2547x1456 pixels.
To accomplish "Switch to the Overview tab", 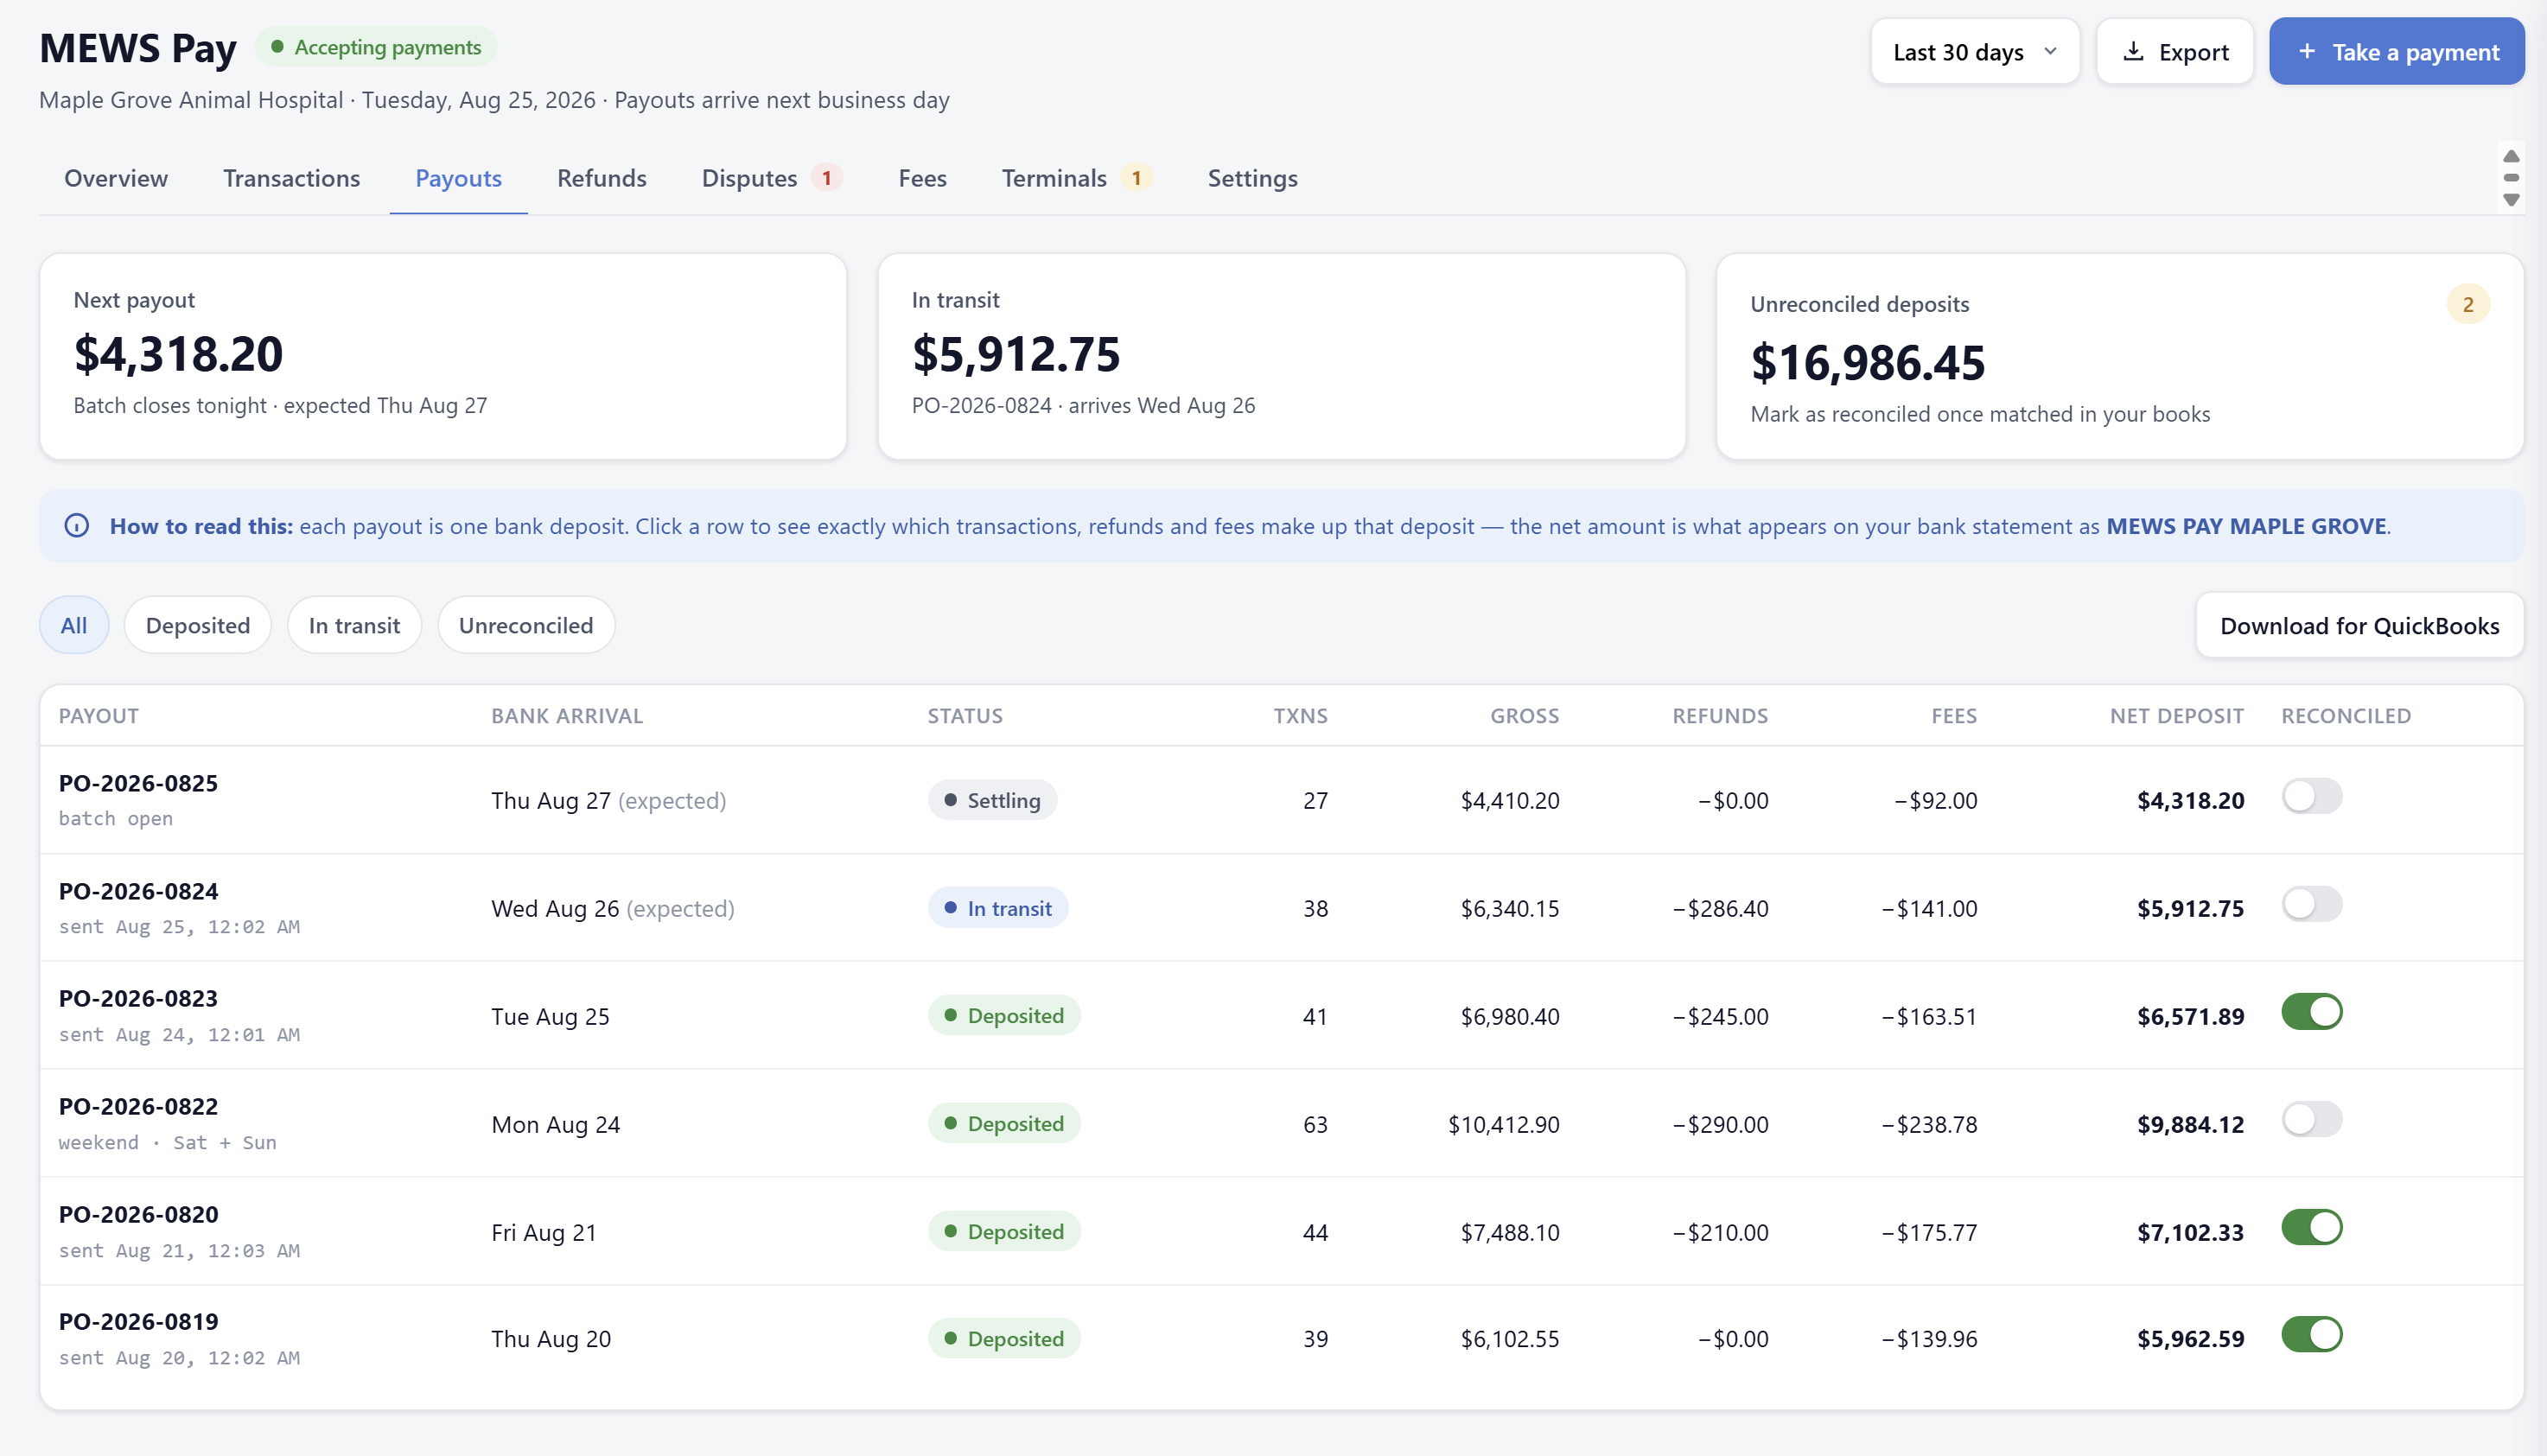I will [x=116, y=178].
